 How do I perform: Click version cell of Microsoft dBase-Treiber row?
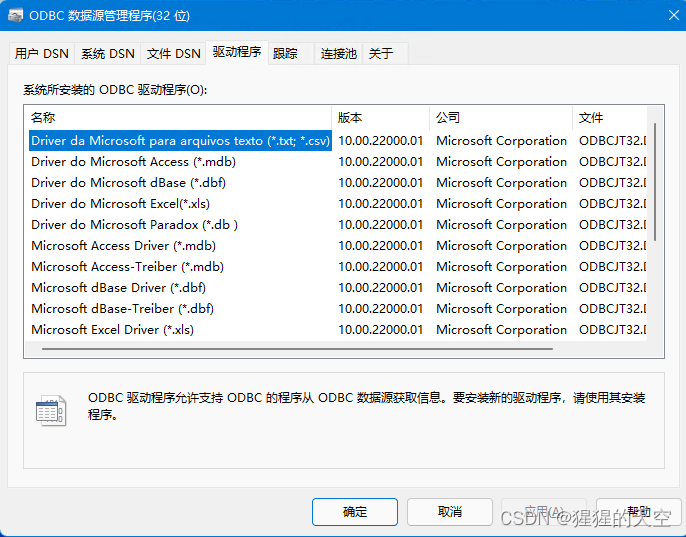coord(380,309)
